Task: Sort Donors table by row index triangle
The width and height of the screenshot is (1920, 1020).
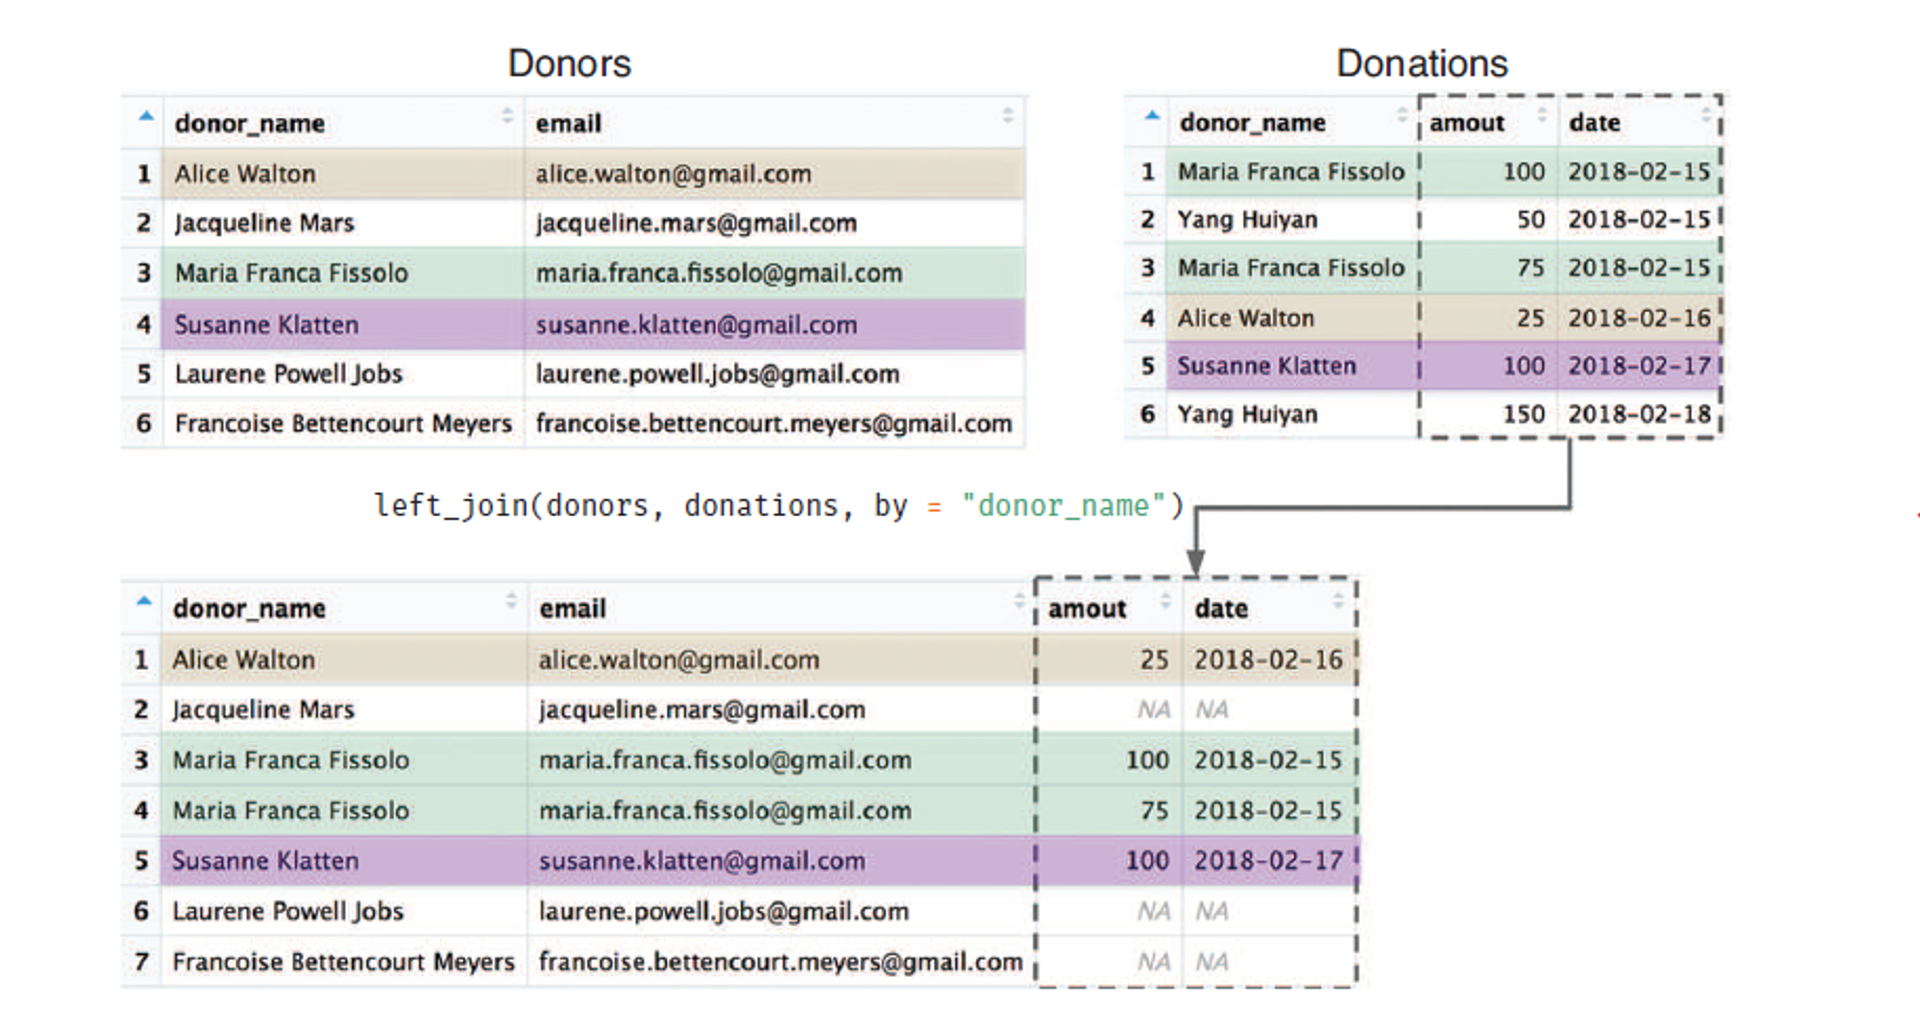Action: (x=146, y=116)
